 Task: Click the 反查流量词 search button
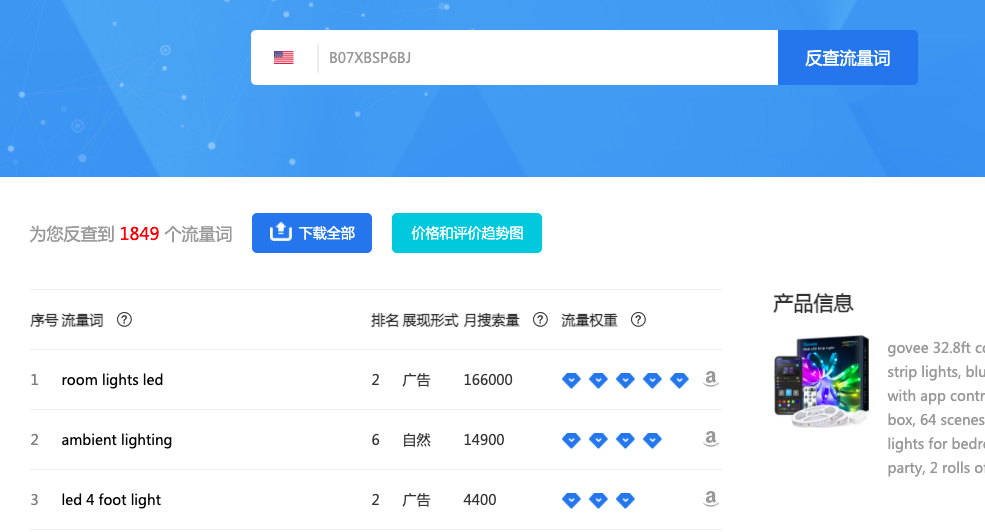tap(847, 58)
